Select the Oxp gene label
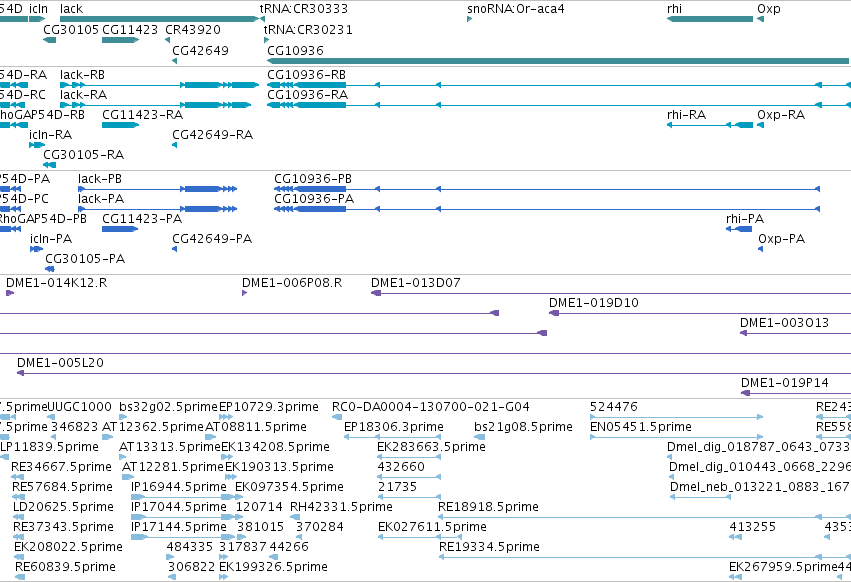Screen dimensions: 851x582 pyautogui.click(x=769, y=9)
